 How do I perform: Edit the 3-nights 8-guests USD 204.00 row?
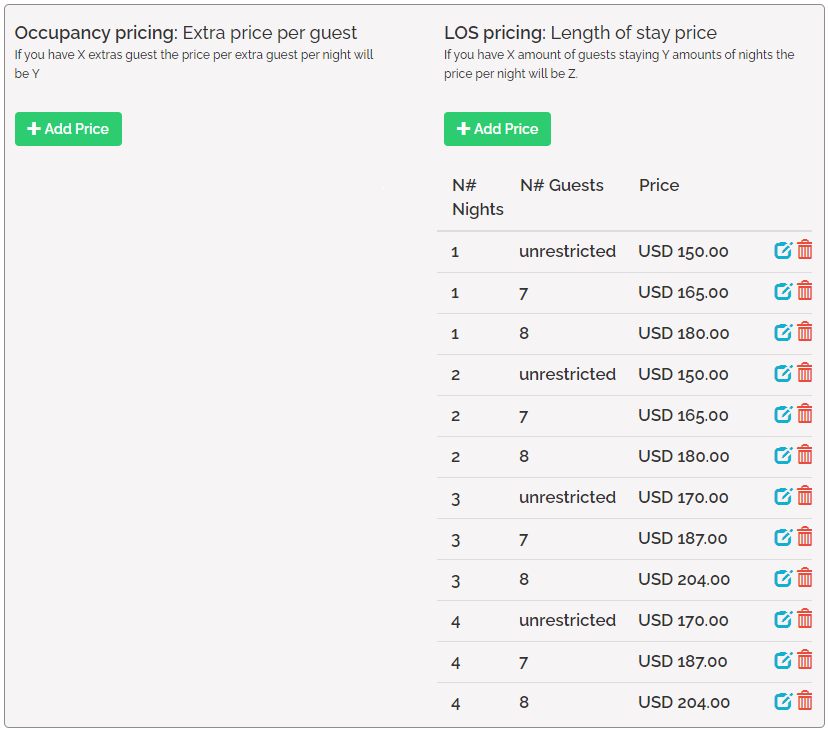tap(783, 578)
